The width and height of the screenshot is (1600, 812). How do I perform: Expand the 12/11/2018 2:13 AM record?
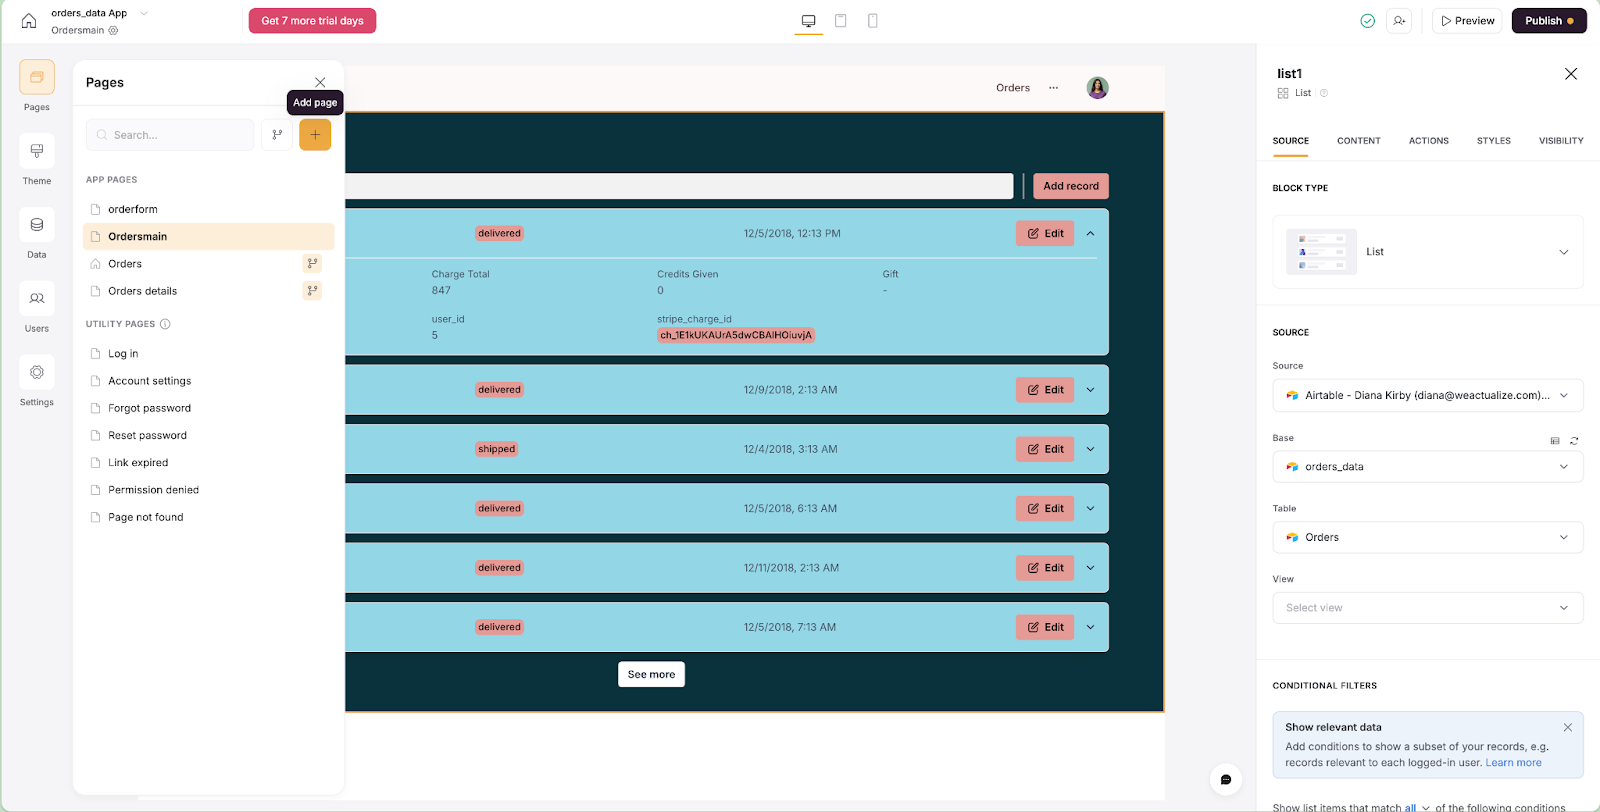pyautogui.click(x=1091, y=568)
